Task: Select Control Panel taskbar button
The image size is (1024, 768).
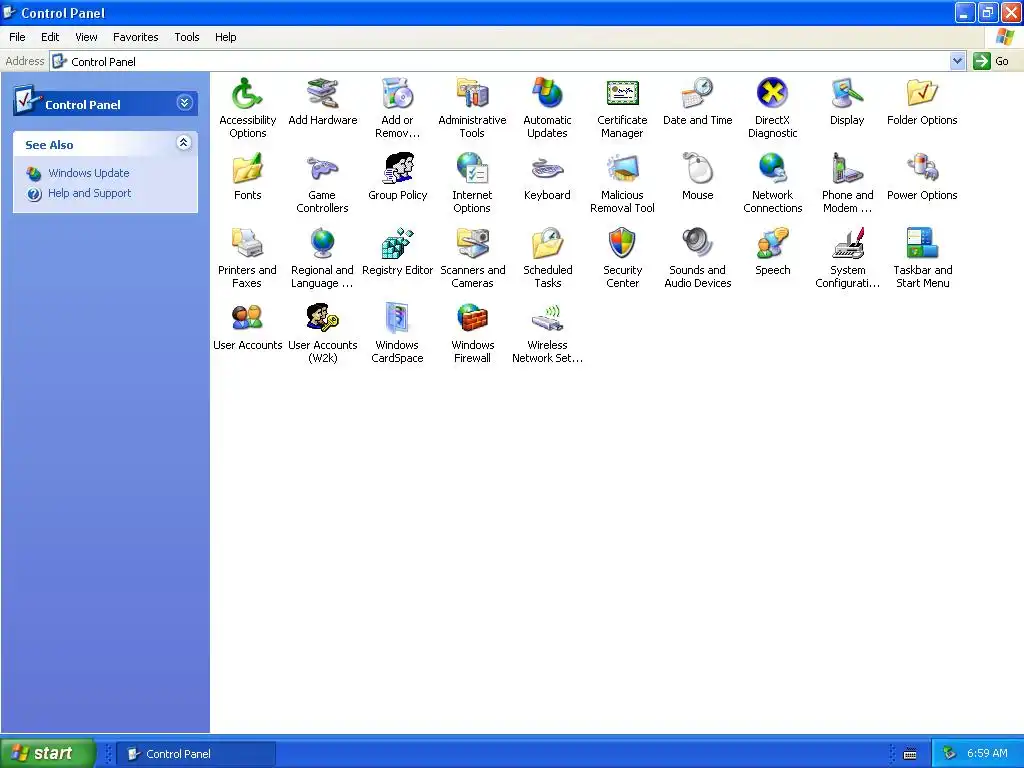Action: point(196,754)
